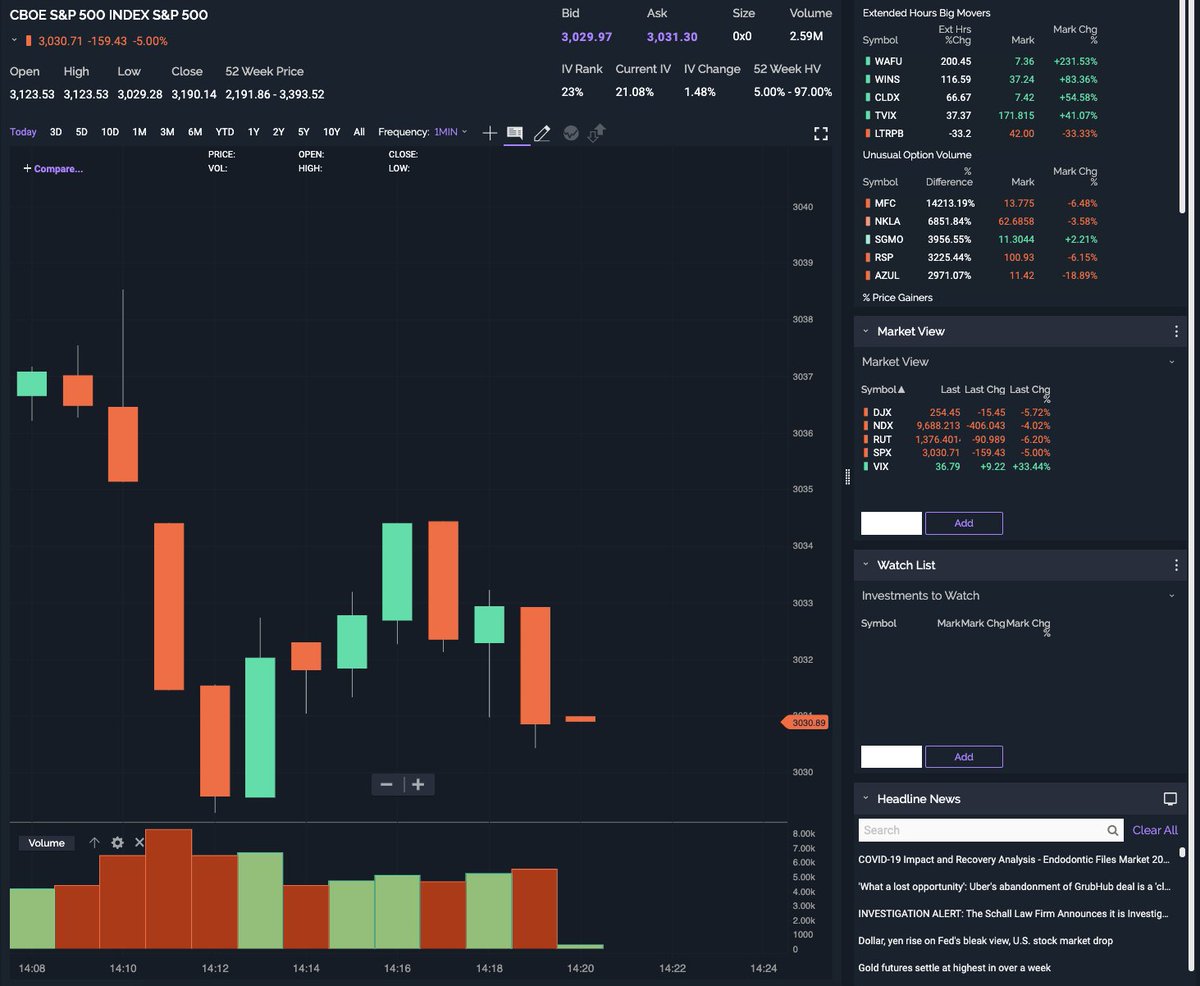Open Watch List three-dot menu
The width and height of the screenshot is (1200, 986).
1176,565
